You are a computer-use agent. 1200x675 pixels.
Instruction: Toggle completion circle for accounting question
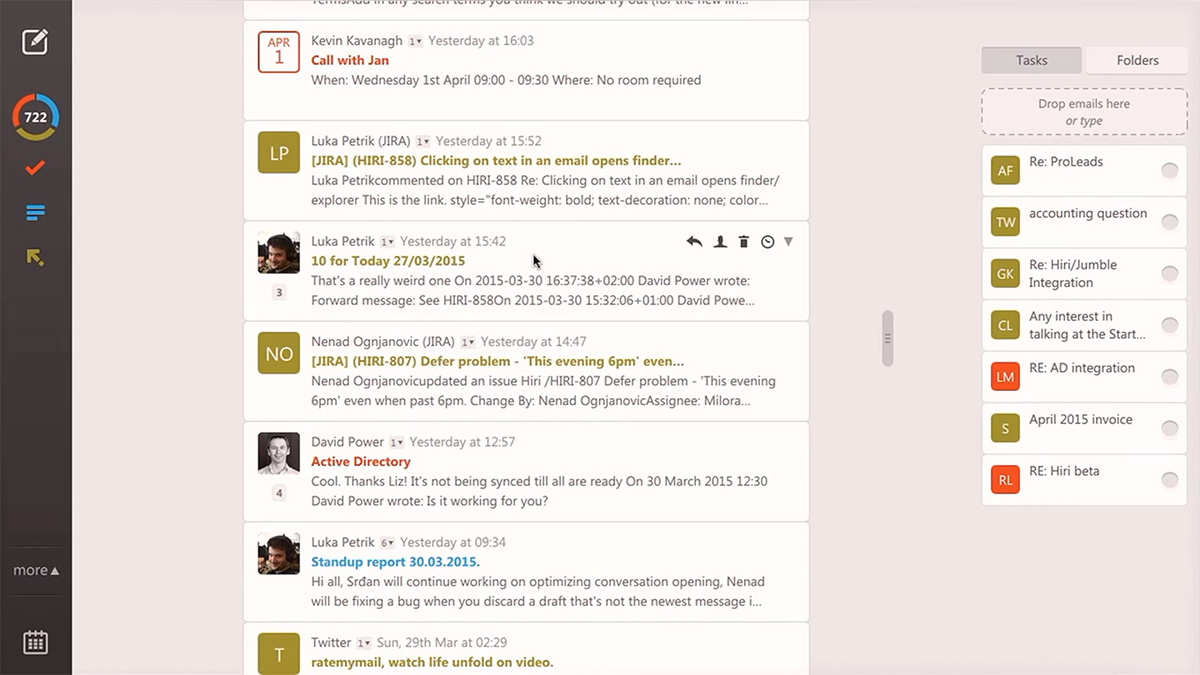point(1169,222)
